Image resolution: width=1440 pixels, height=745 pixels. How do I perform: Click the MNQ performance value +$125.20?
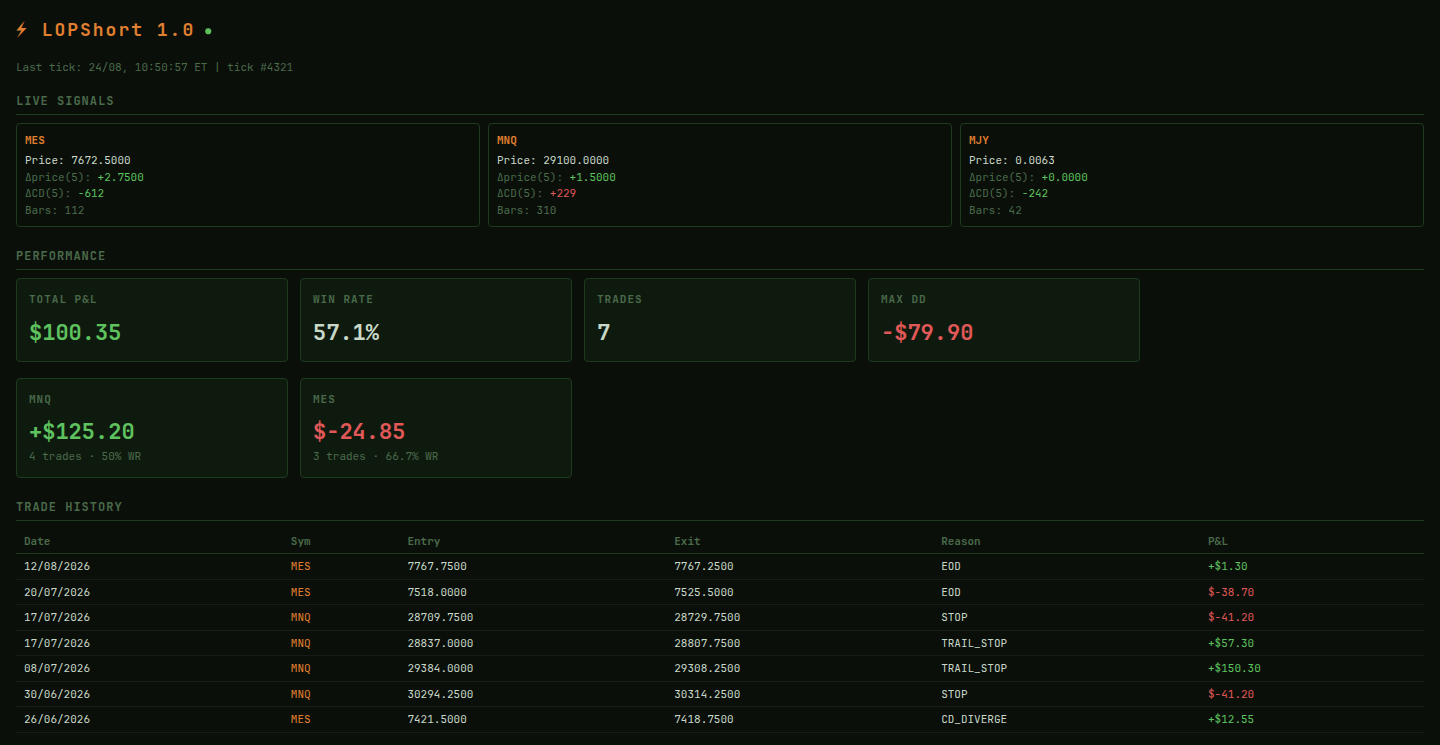tap(82, 432)
